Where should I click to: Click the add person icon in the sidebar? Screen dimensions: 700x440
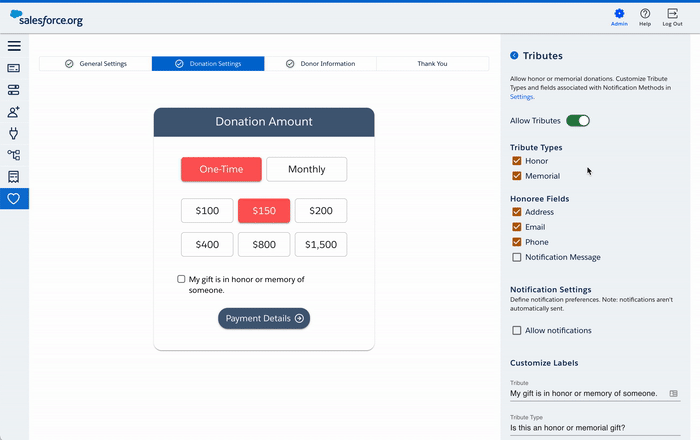(x=14, y=112)
